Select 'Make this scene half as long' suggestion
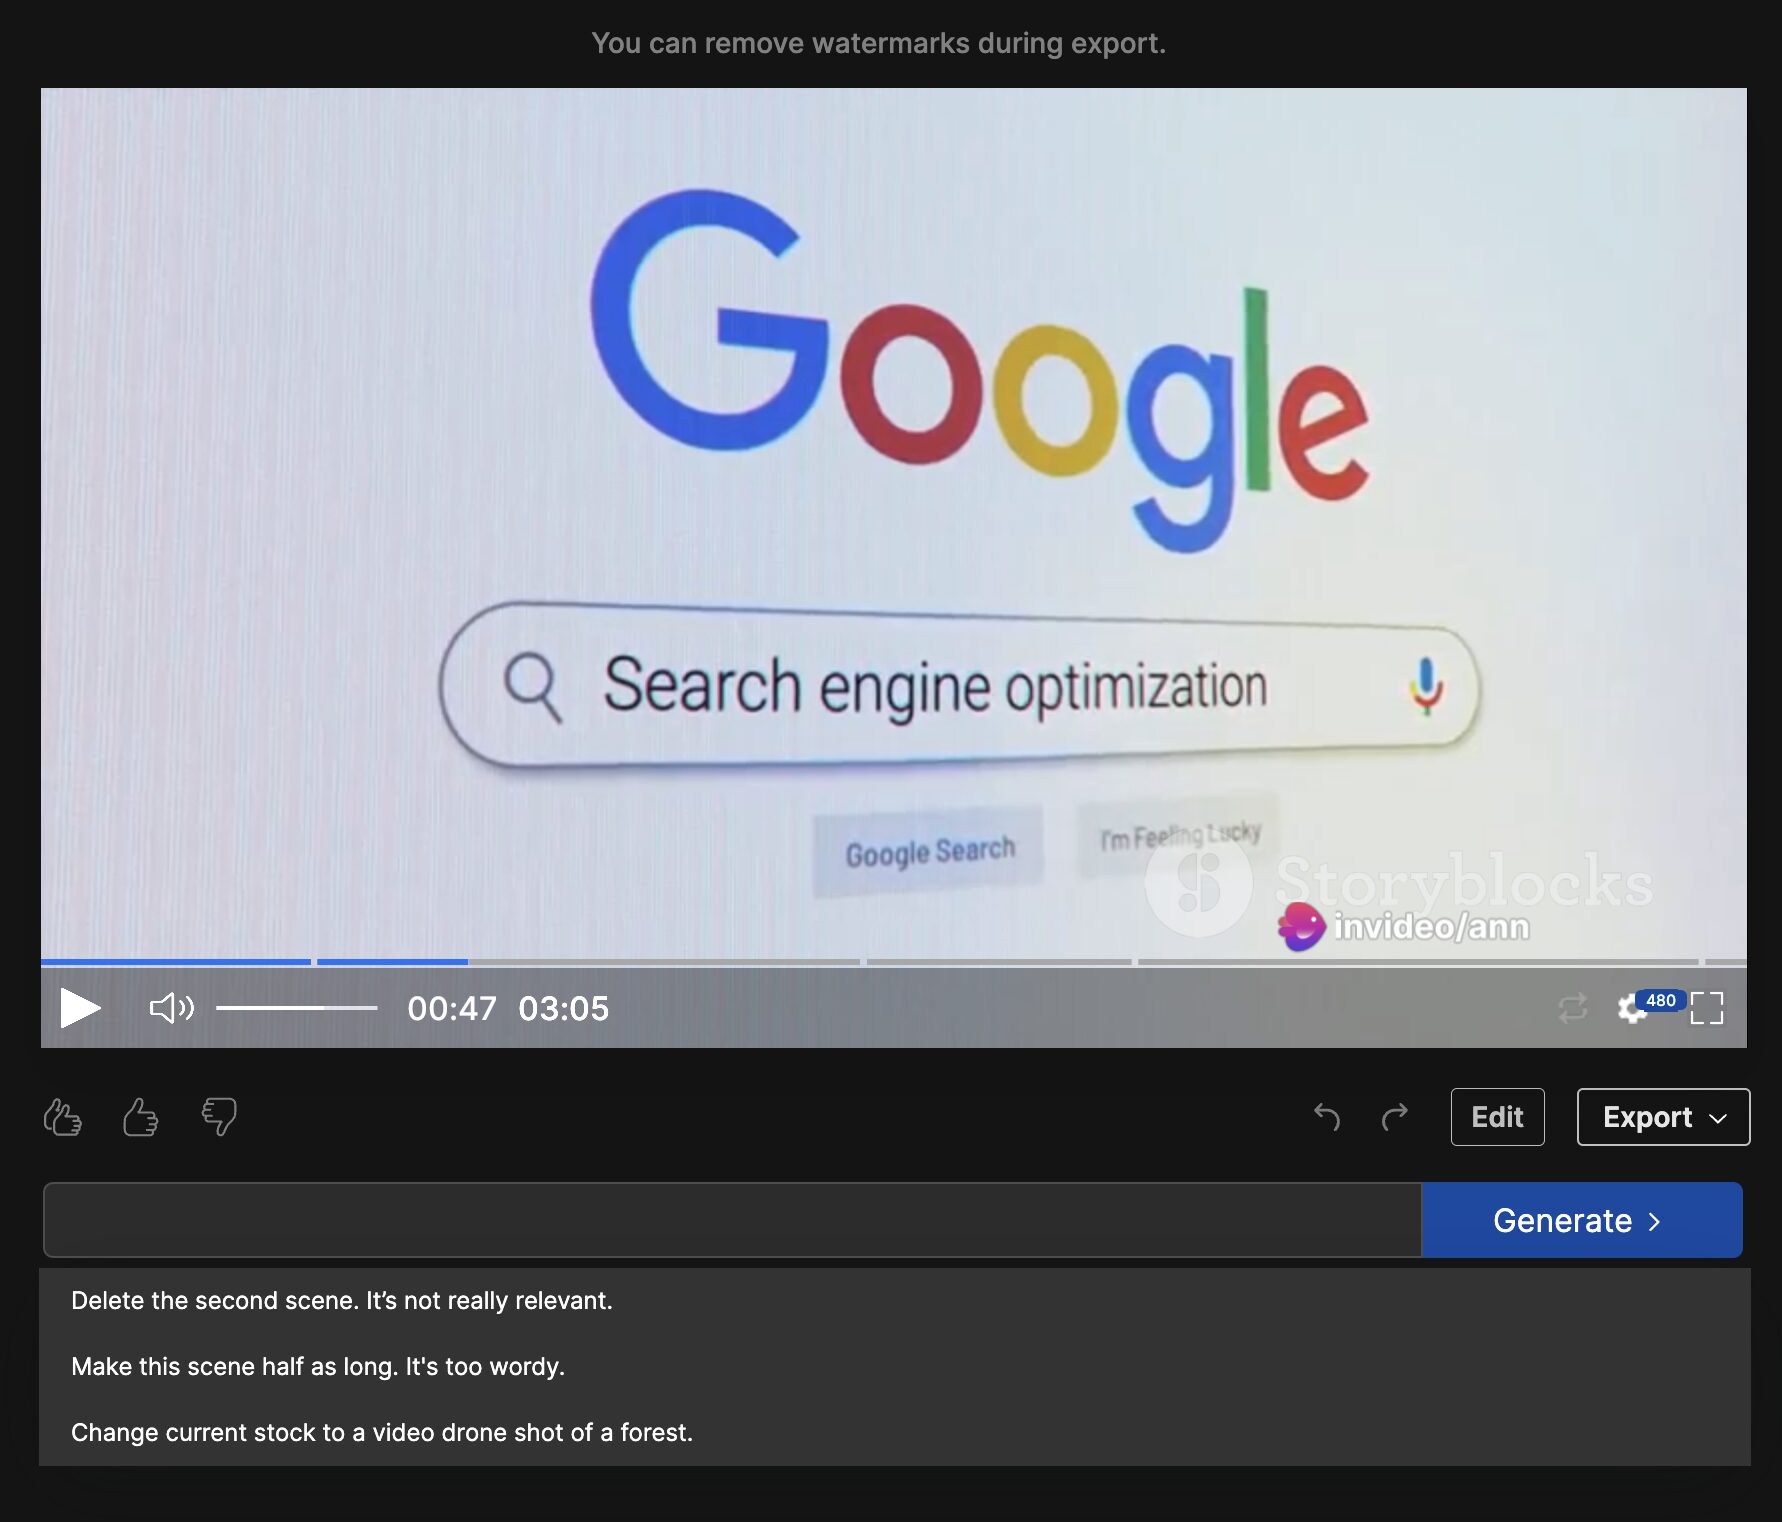This screenshot has width=1782, height=1522. pos(894,1367)
